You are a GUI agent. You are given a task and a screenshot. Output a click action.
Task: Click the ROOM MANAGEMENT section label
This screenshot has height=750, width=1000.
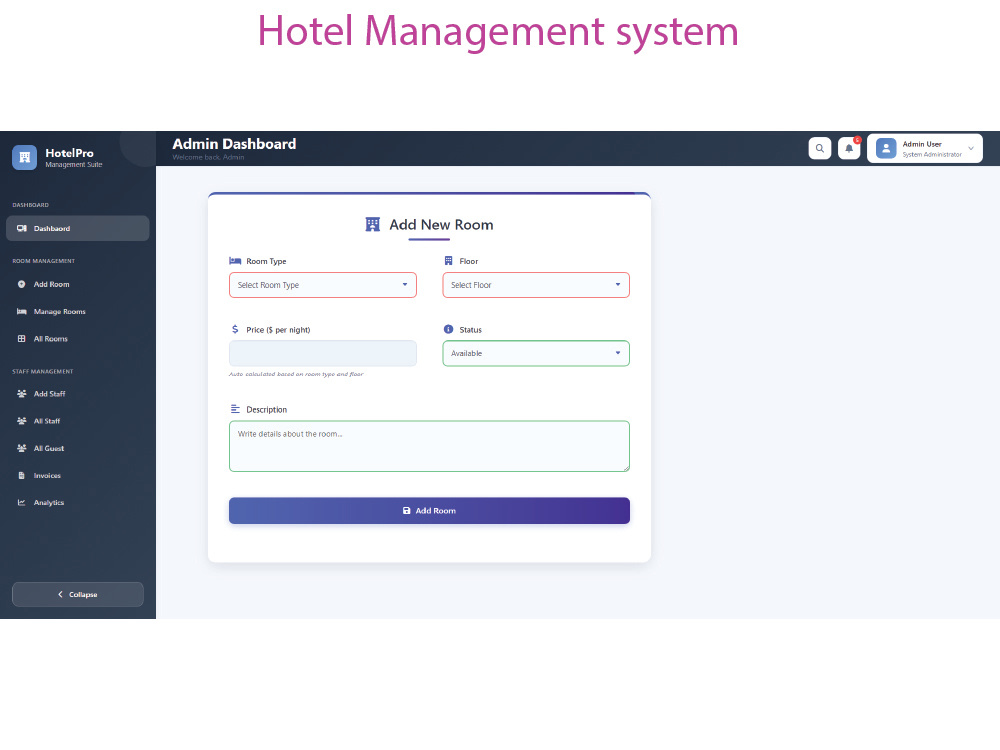pos(43,261)
